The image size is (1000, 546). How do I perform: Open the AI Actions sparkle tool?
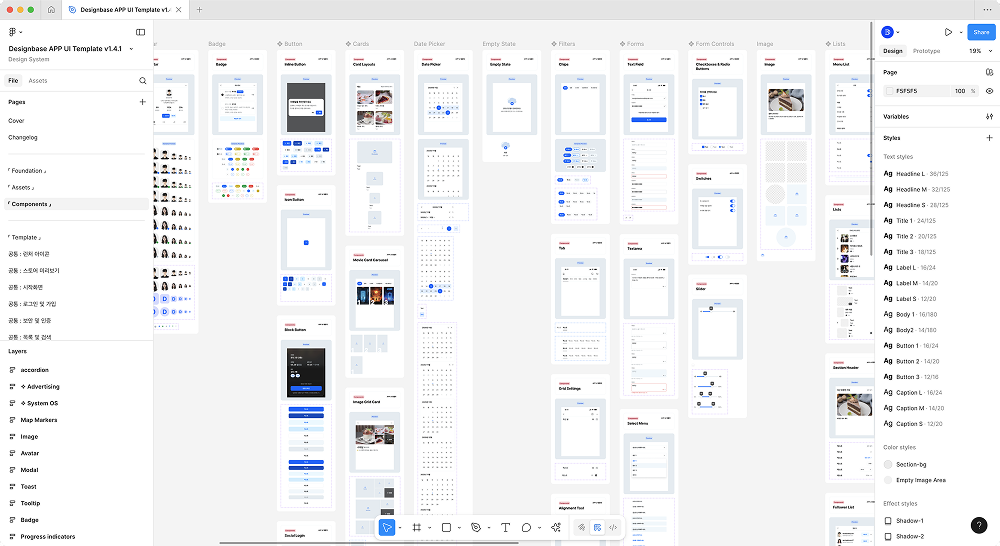pos(555,527)
